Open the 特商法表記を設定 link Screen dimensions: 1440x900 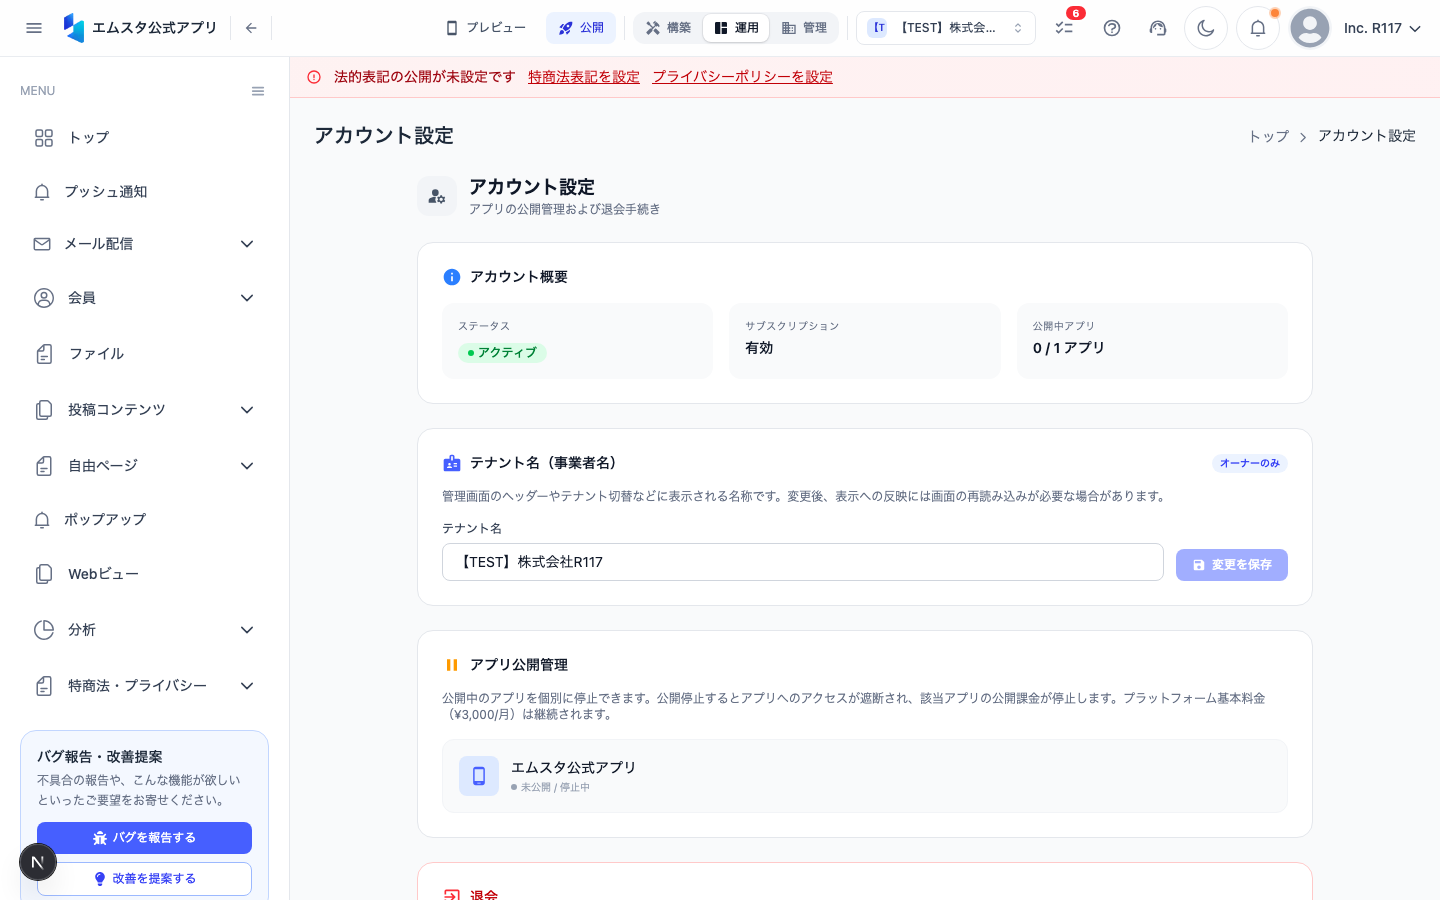point(584,77)
